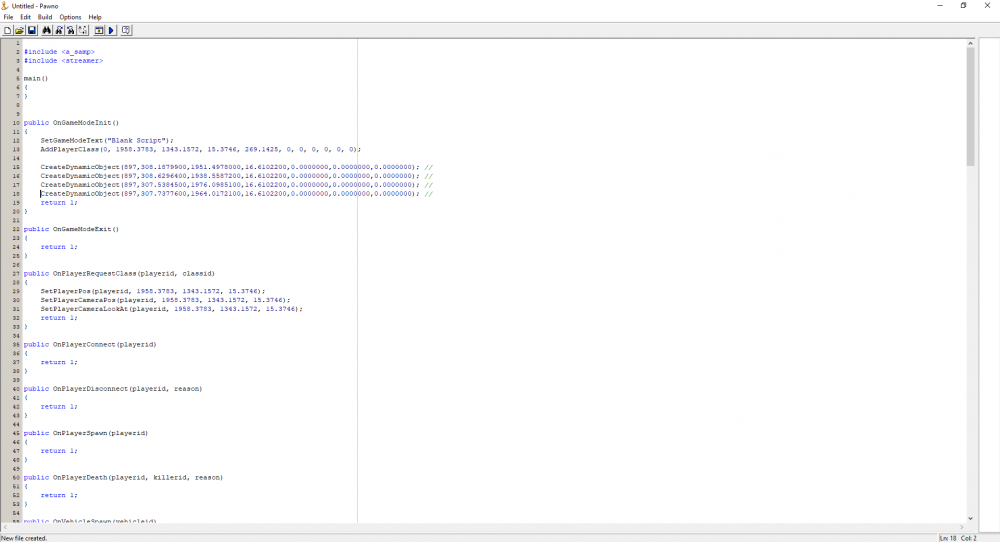1000x542 pixels.
Task: Close the Pawno window
Action: click(987, 6)
